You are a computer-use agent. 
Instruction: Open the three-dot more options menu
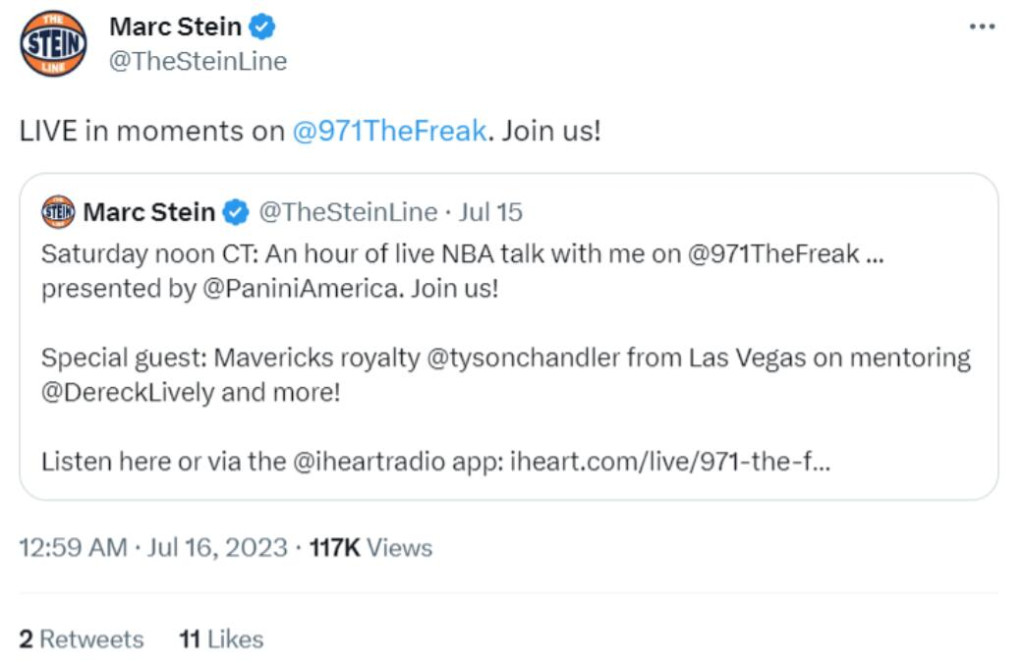[982, 27]
